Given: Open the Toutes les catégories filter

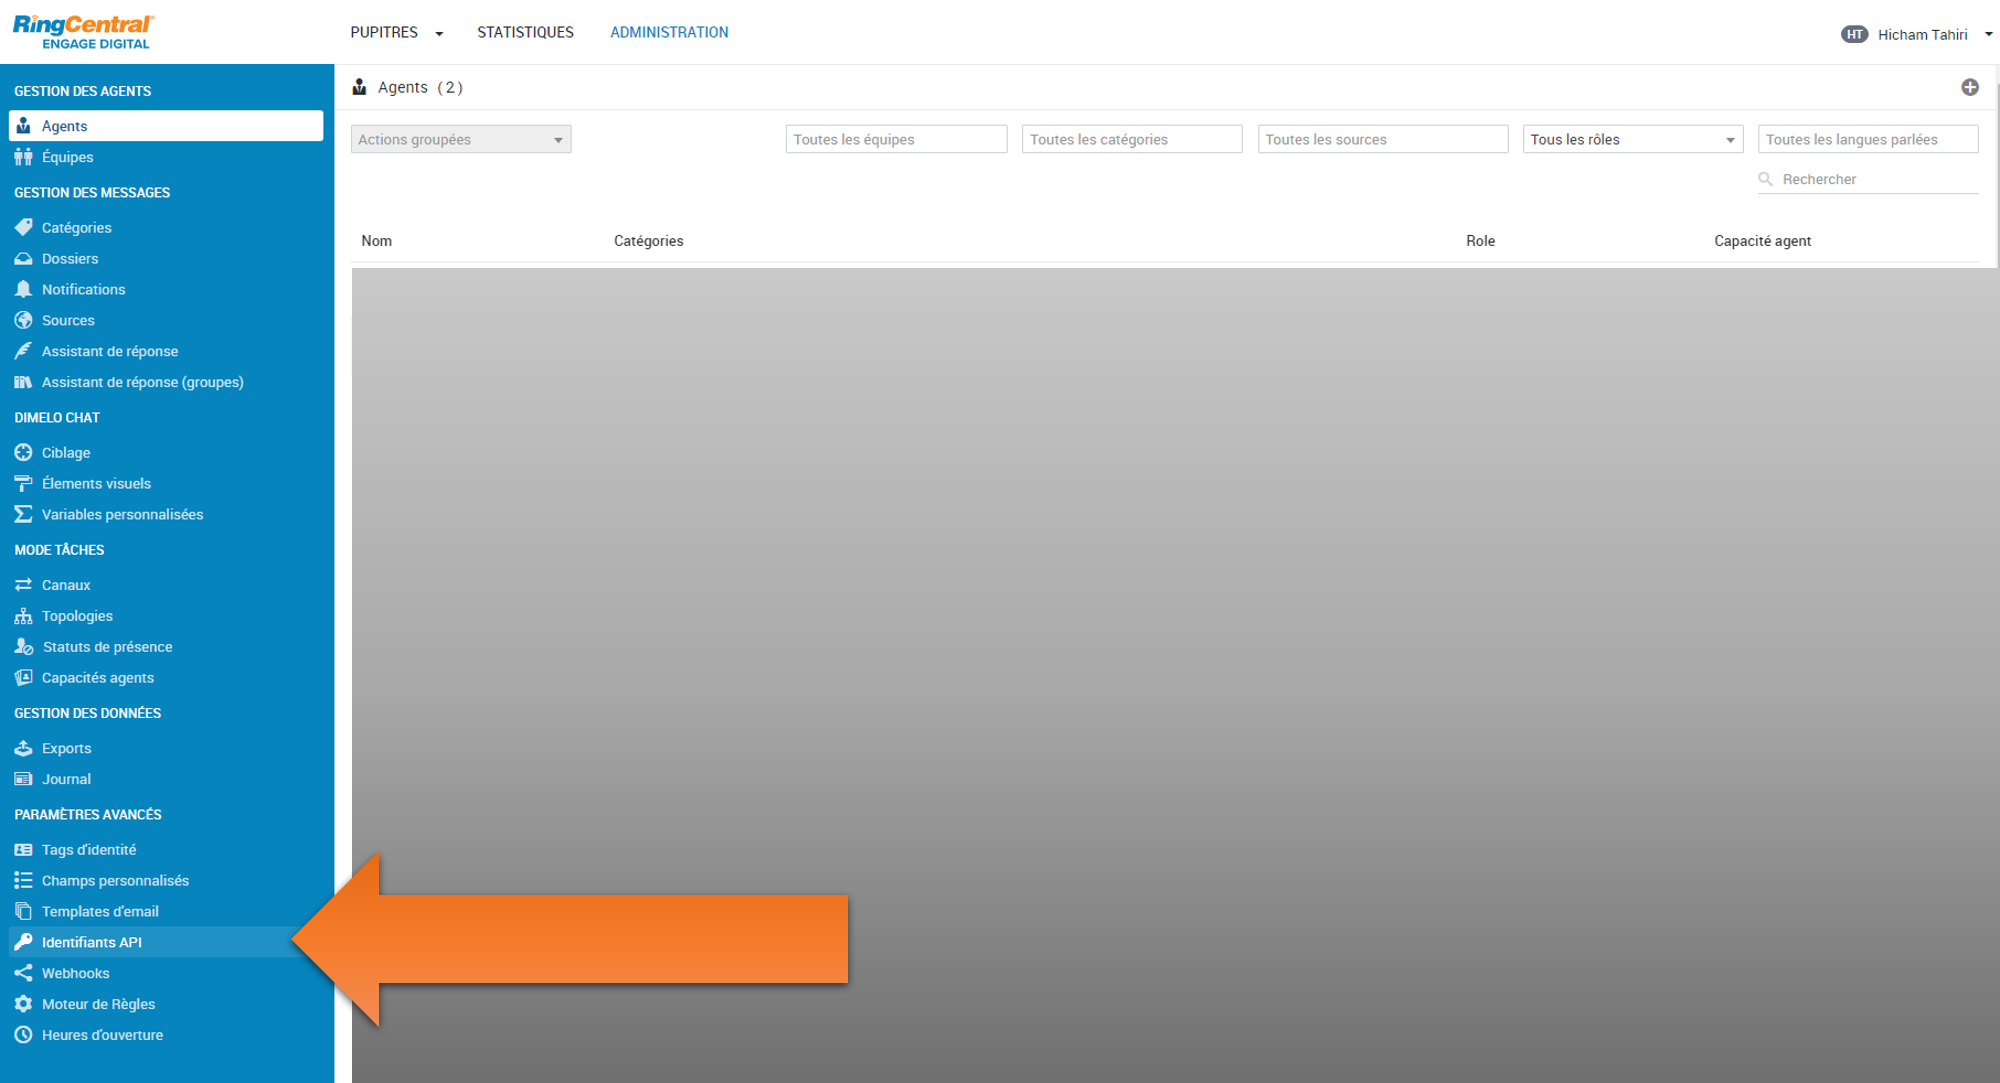Looking at the screenshot, I should pyautogui.click(x=1132, y=139).
